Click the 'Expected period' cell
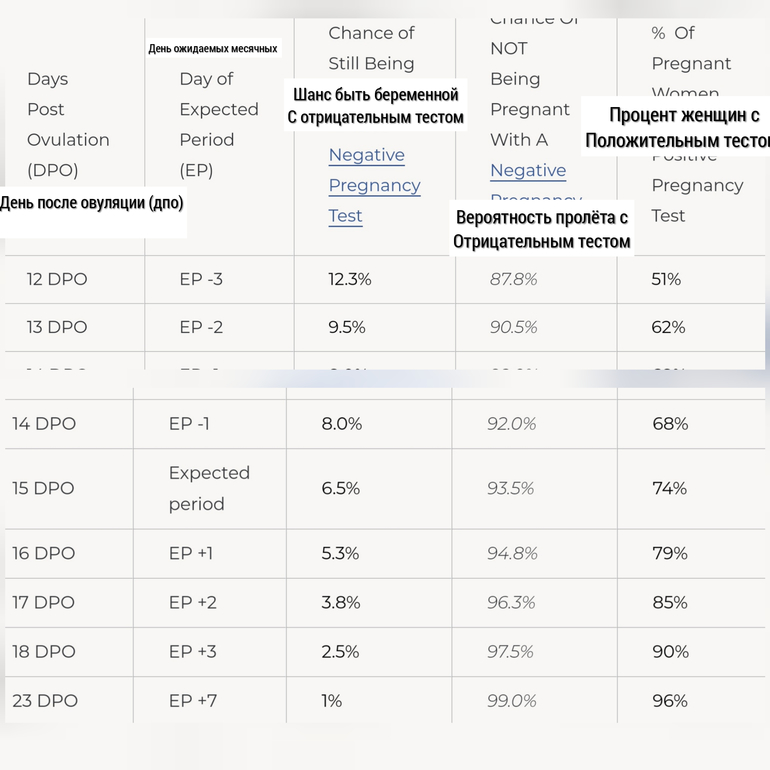Screen dimensions: 770x770 pos(208,488)
